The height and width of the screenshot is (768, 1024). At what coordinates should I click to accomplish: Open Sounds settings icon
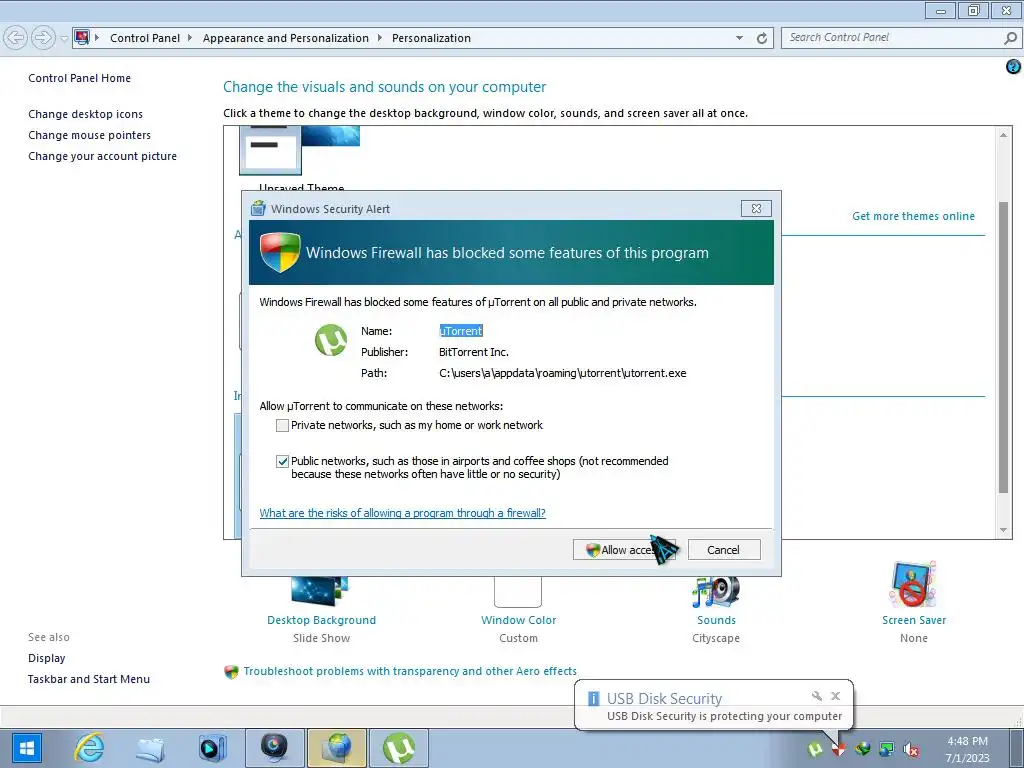tap(716, 591)
